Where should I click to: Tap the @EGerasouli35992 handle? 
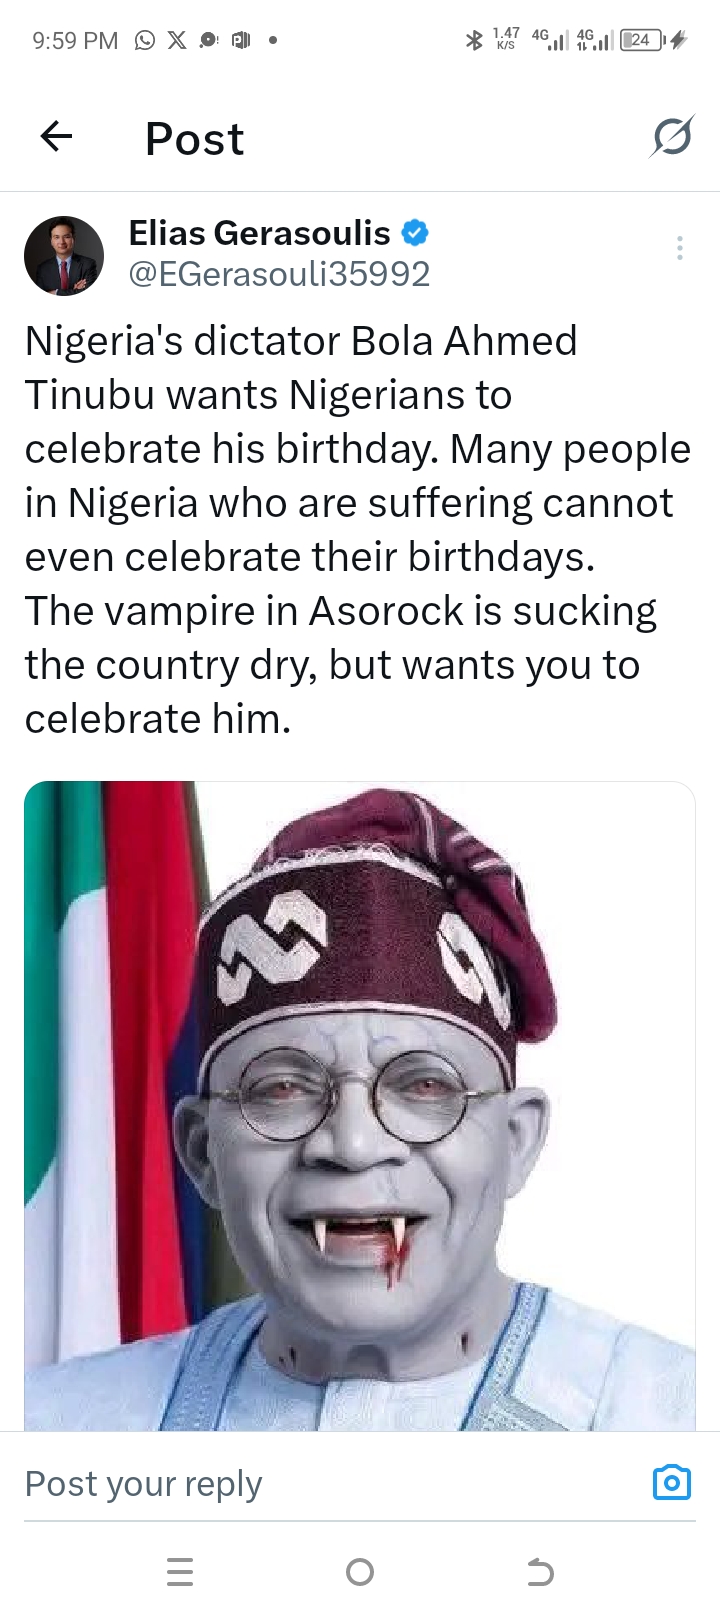pyautogui.click(x=279, y=274)
